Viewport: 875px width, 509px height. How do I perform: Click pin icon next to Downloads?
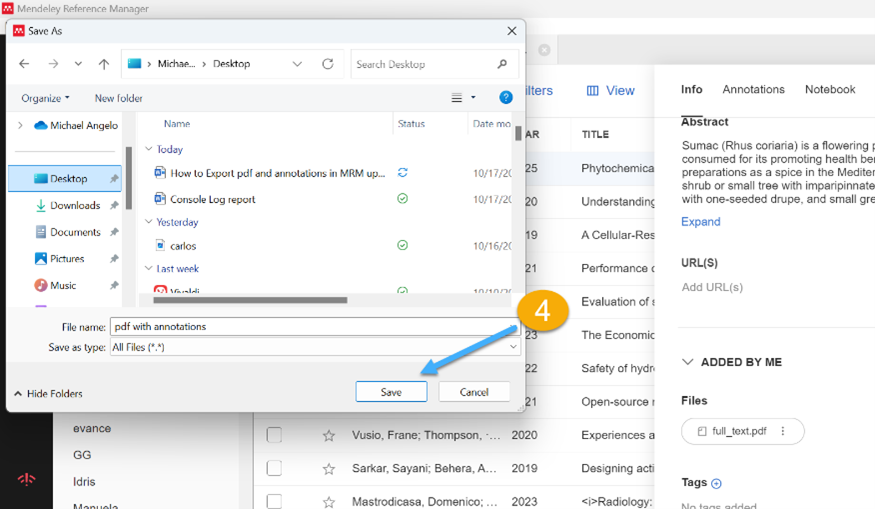pos(114,205)
